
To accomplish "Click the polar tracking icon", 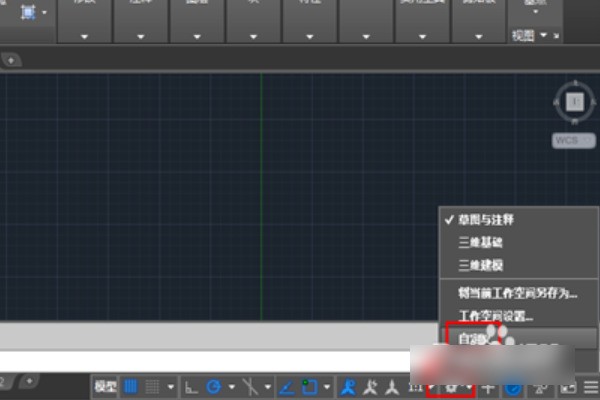I will tap(213, 386).
